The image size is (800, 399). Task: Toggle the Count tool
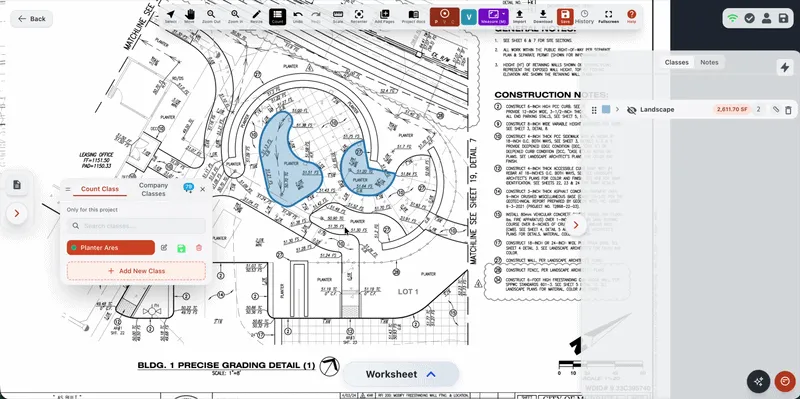(278, 17)
